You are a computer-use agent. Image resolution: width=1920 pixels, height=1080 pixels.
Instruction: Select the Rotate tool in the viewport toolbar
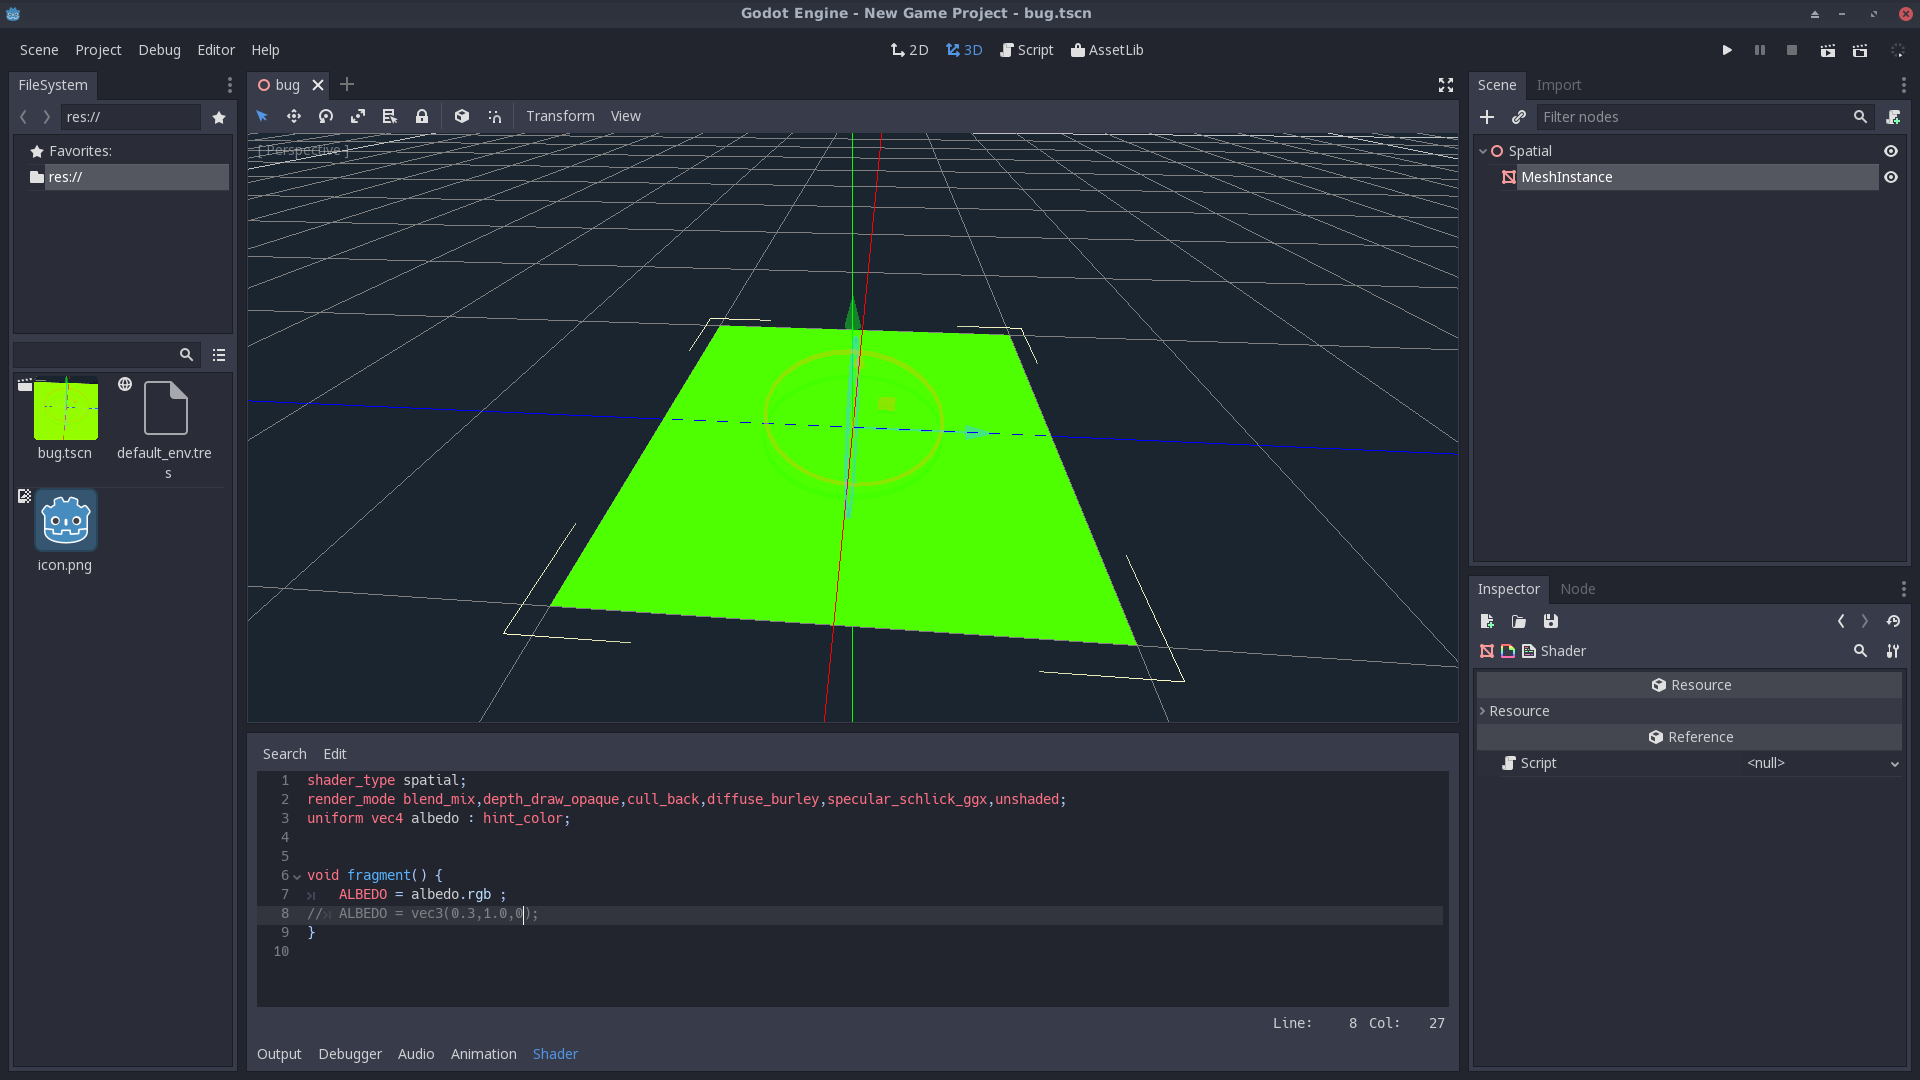(x=326, y=116)
